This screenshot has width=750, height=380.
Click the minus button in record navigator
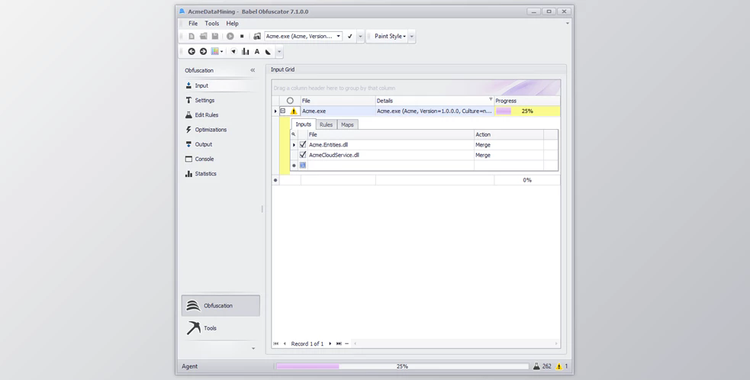(x=347, y=344)
